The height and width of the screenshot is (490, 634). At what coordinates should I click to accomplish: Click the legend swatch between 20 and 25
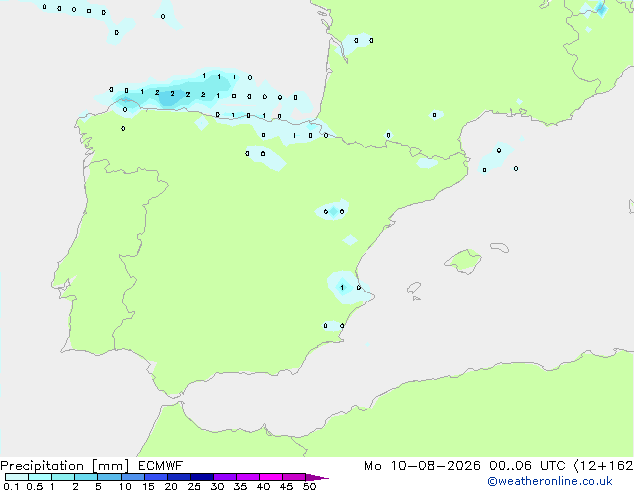tap(178, 477)
